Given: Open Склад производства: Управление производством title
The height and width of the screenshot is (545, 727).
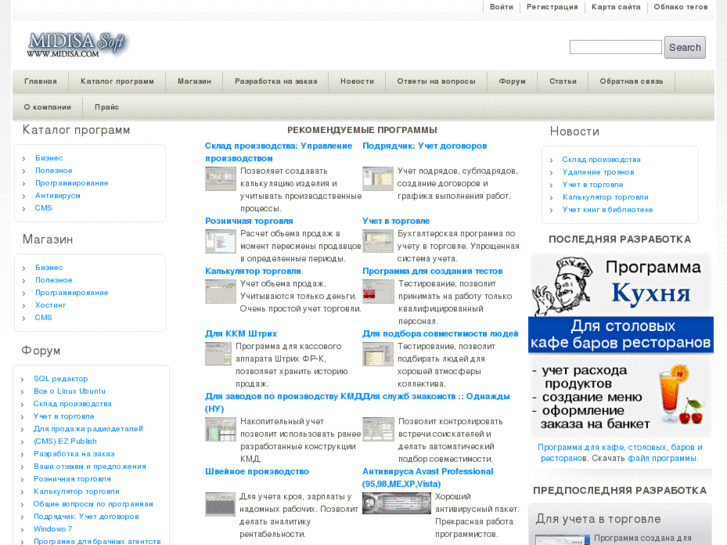Looking at the screenshot, I should click(x=279, y=152).
